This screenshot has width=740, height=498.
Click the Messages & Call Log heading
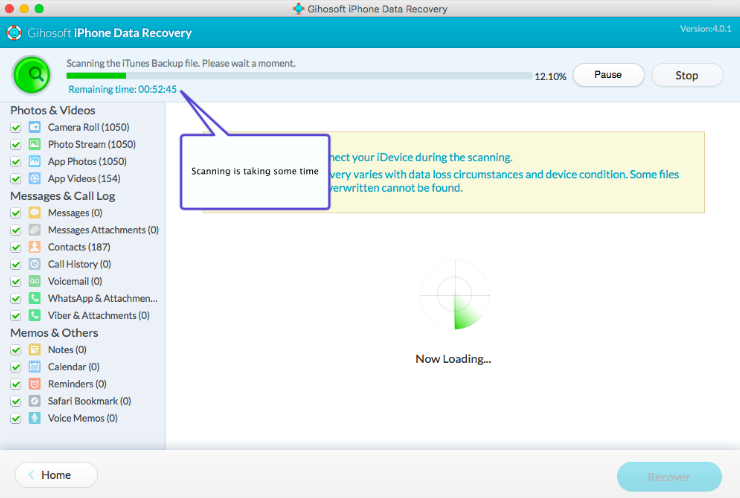pos(63,196)
